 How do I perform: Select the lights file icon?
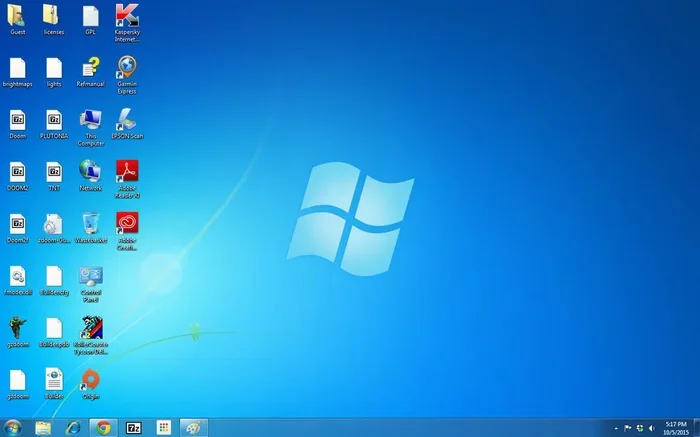[x=54, y=68]
